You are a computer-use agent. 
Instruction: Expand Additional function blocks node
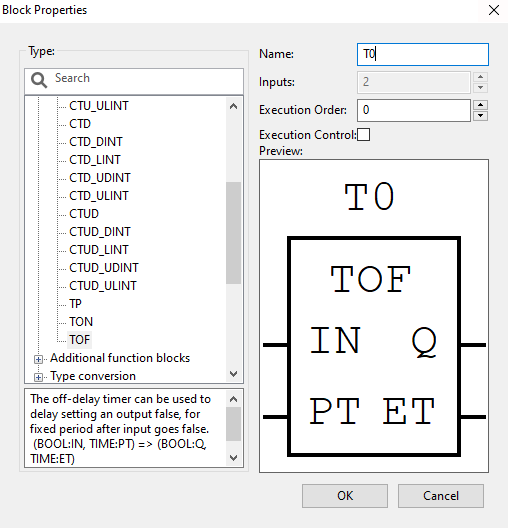[x=38, y=360]
